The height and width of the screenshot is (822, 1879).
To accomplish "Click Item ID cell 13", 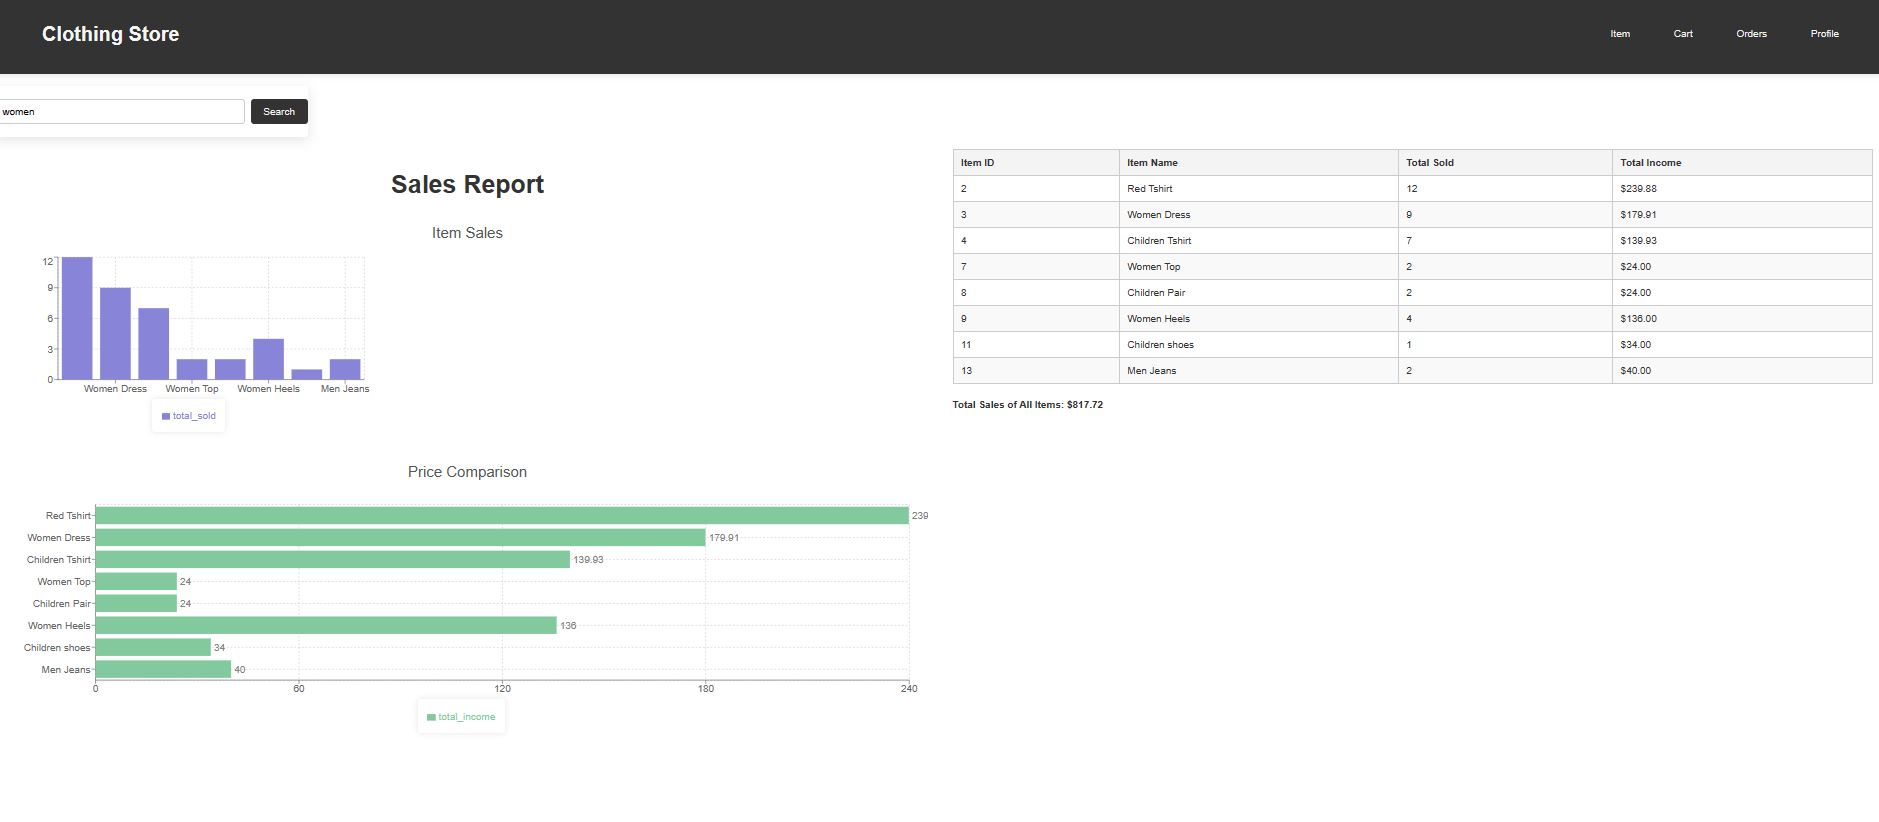I will (x=1036, y=371).
